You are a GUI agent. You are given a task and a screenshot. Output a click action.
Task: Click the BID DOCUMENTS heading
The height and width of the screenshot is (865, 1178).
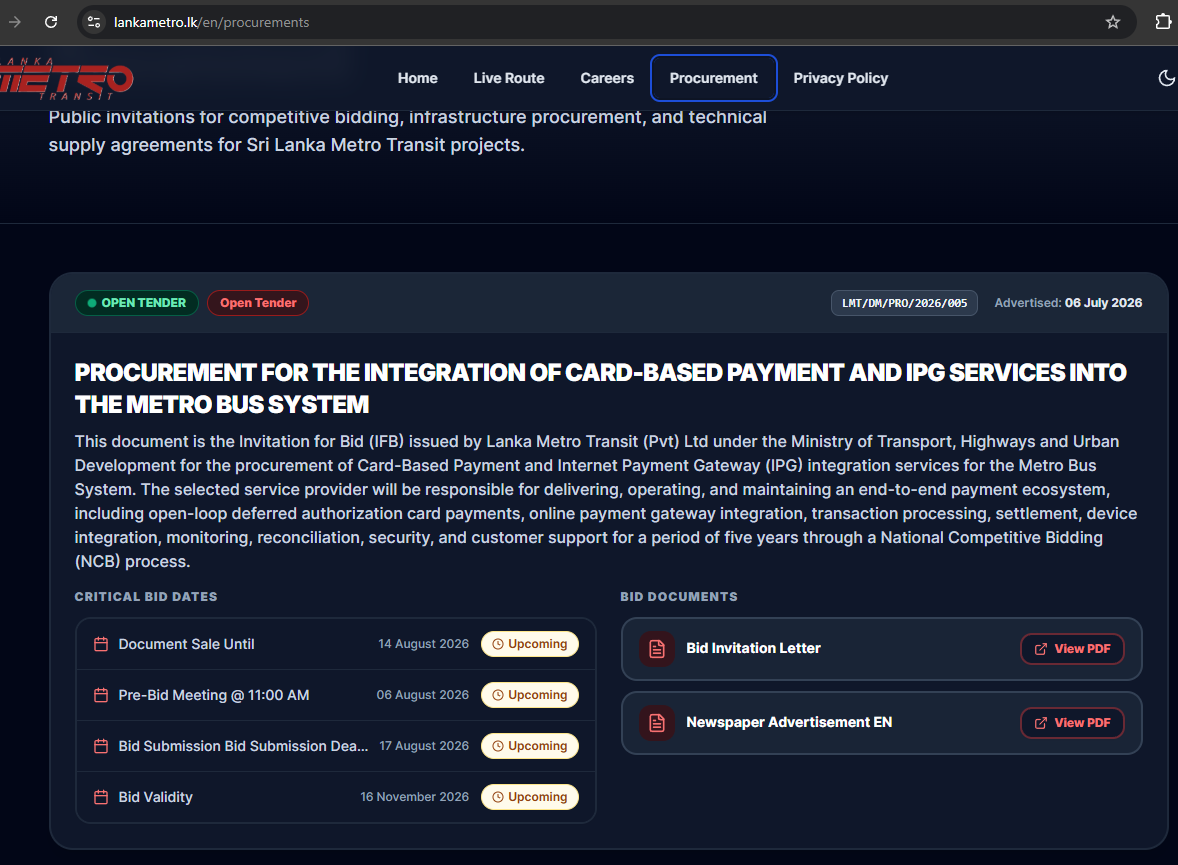pos(679,597)
